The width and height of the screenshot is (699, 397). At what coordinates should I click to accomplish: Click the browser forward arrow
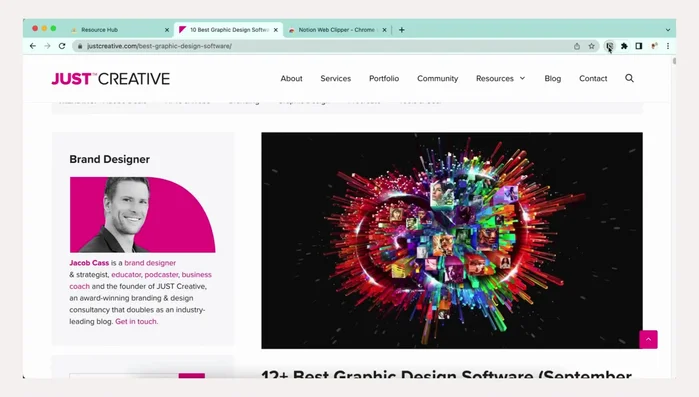[47, 46]
